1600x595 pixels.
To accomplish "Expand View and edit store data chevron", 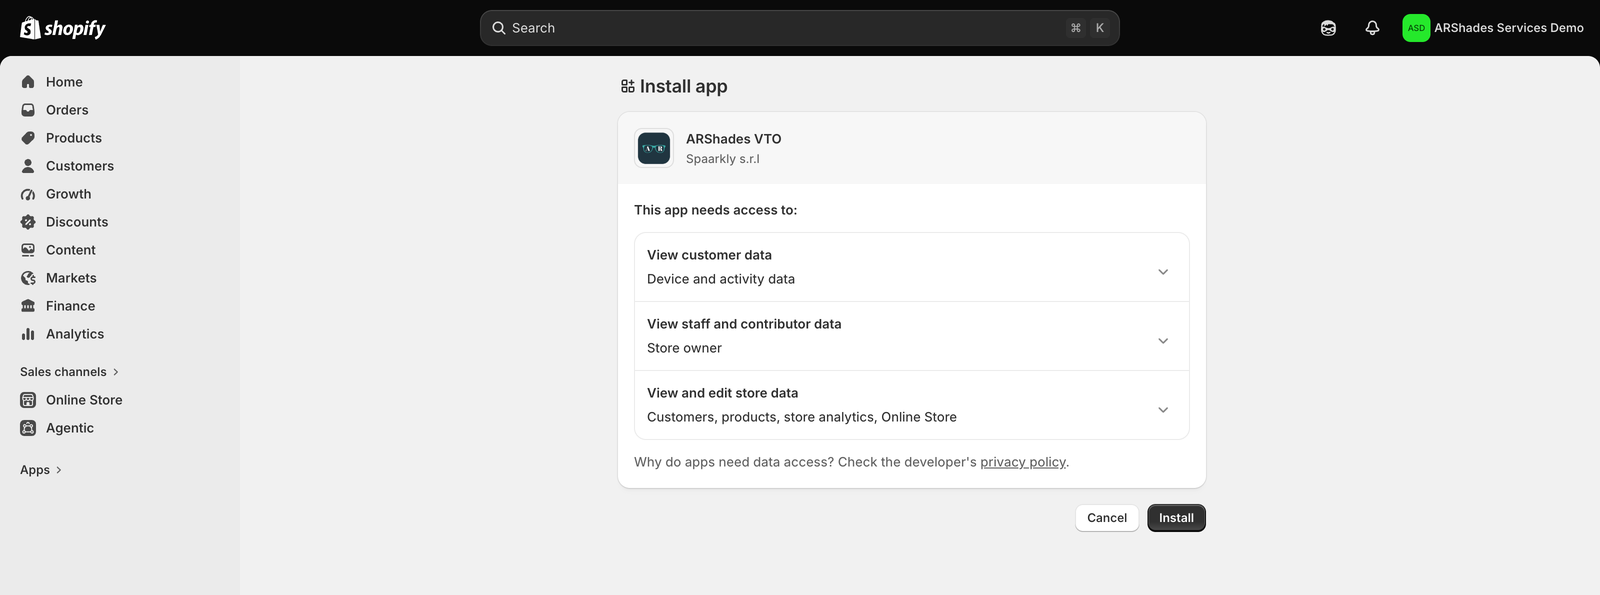I will coord(1163,410).
